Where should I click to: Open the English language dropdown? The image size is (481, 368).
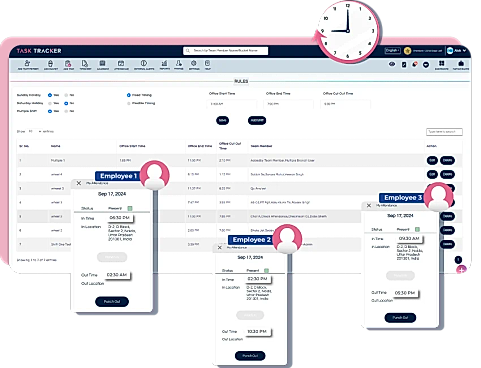(393, 51)
